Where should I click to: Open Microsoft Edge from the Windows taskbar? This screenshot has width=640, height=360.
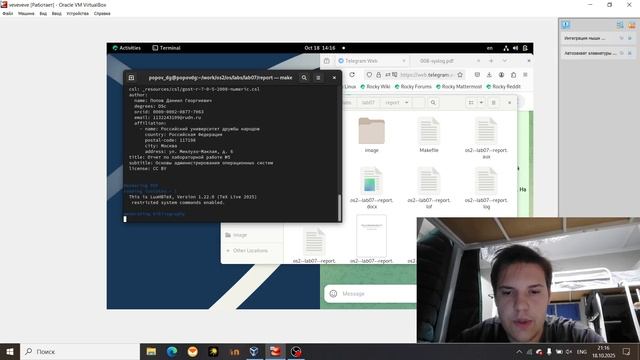coord(172,351)
